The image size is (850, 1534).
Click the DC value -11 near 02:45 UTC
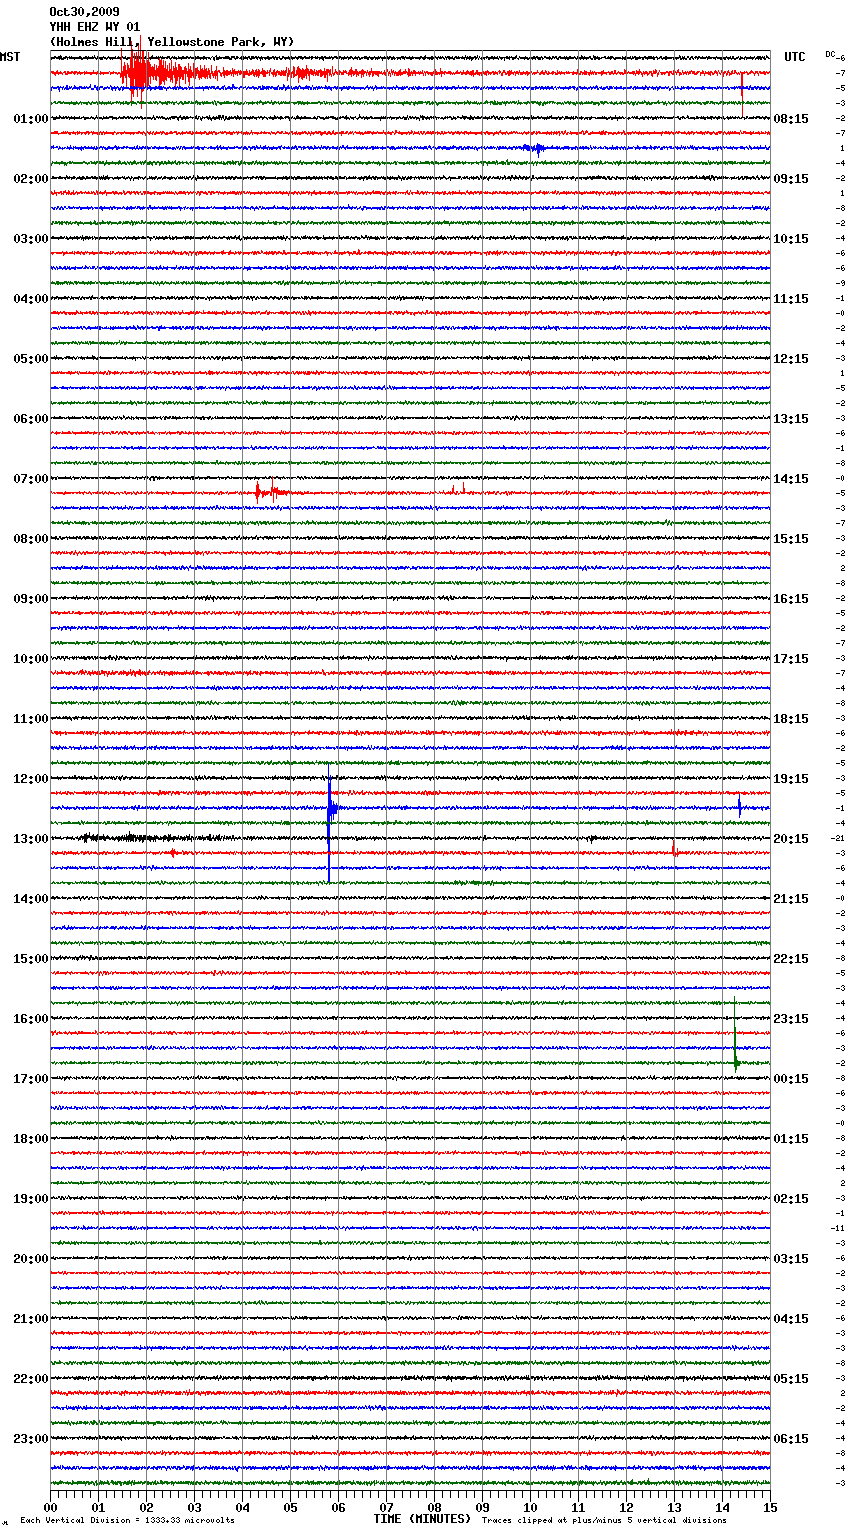[838, 1228]
